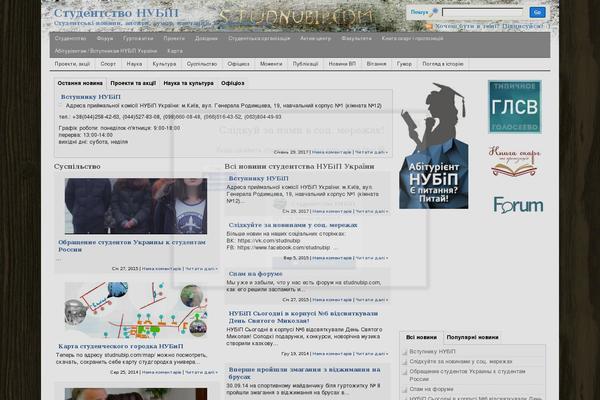Viewport: 600px width, 400px height.
Task: Open the Студентство item in the main menu
Action: tap(70, 38)
